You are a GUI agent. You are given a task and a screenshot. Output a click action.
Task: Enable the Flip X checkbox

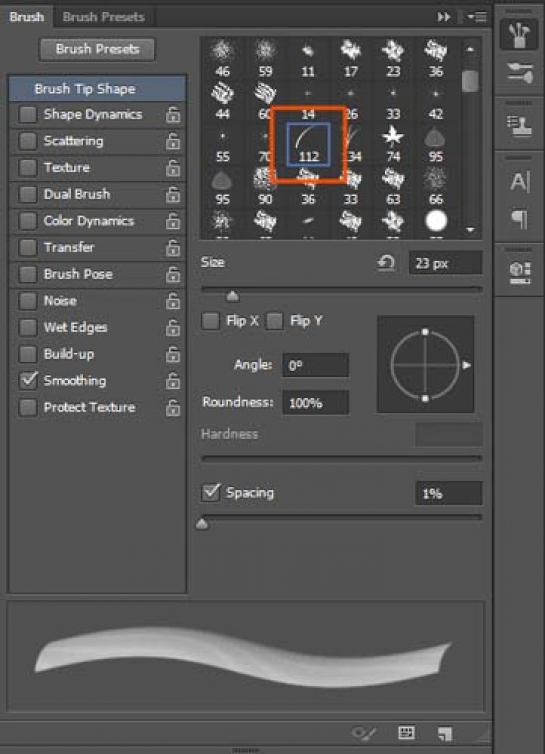point(210,321)
